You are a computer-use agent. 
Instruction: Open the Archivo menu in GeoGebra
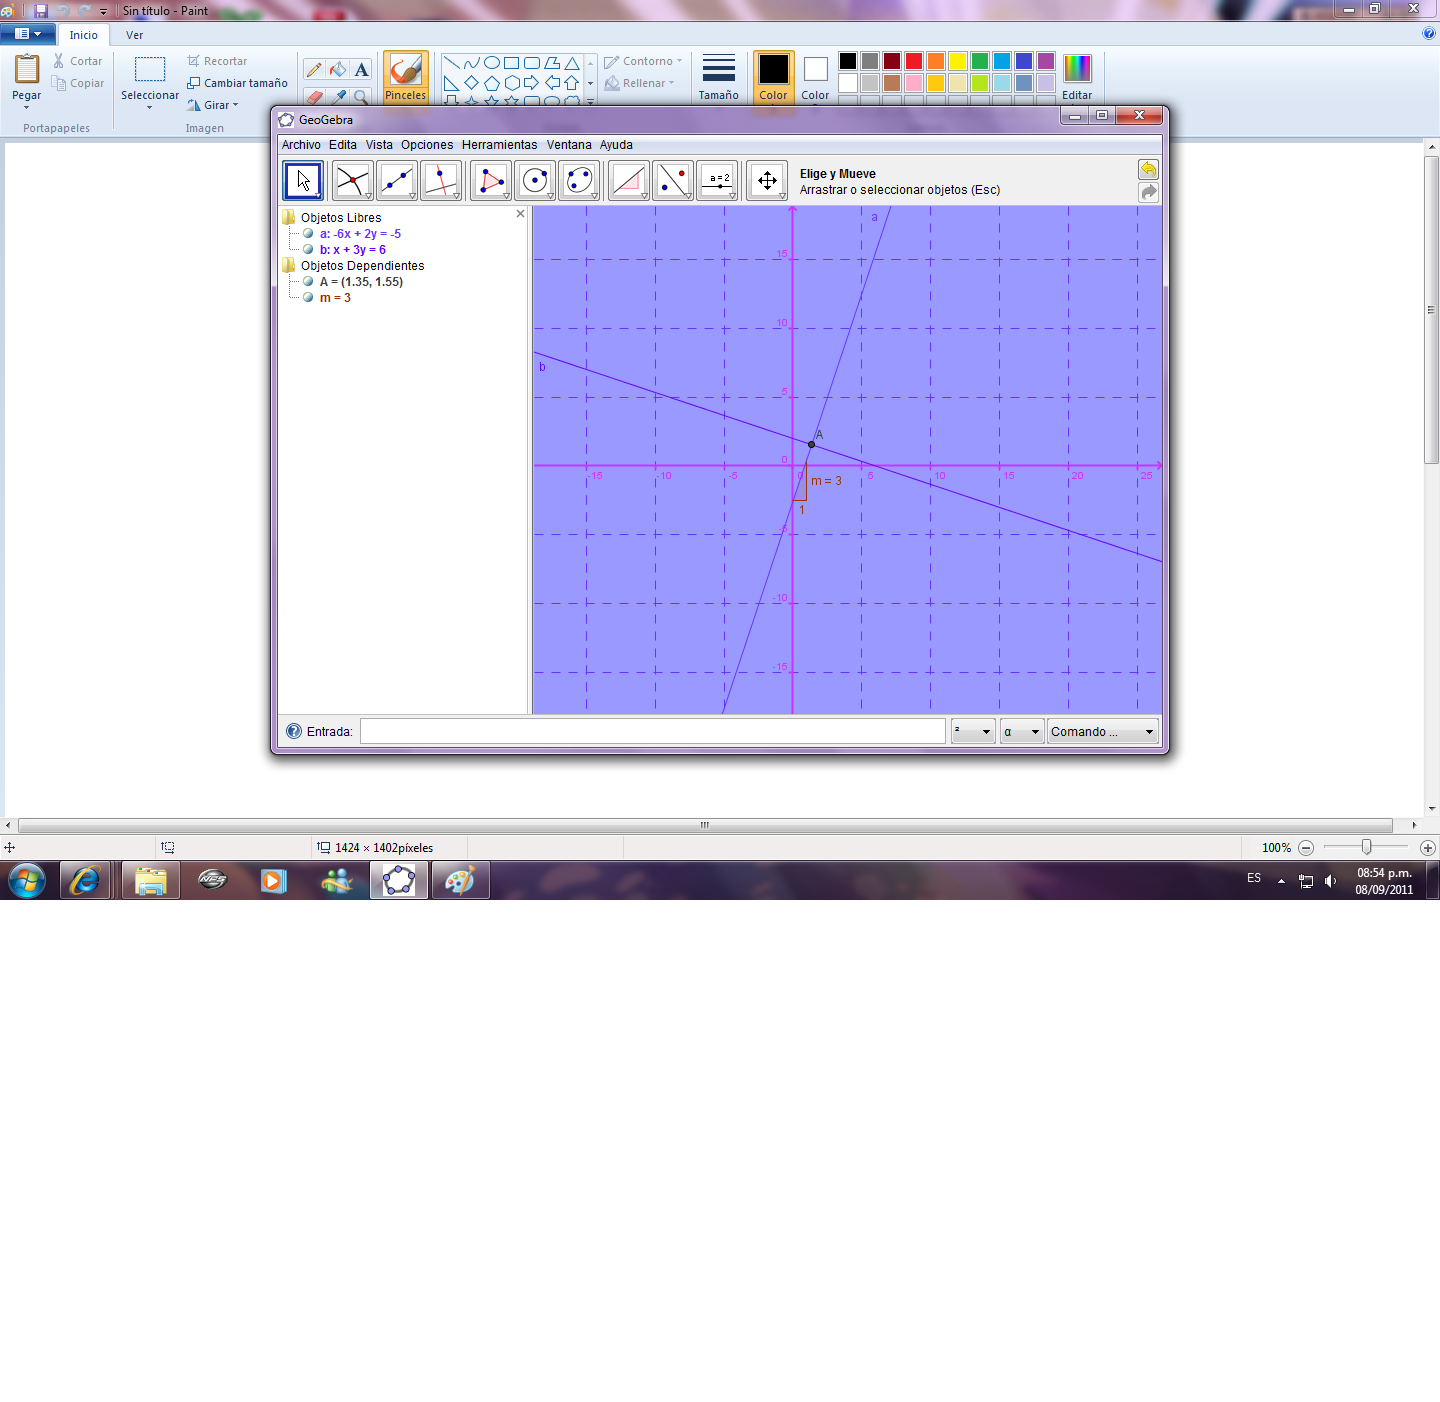click(x=301, y=145)
